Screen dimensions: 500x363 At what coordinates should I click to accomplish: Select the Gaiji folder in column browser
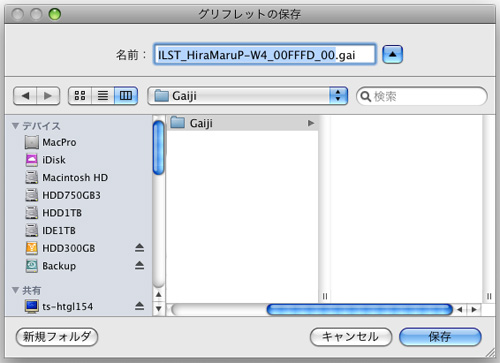coord(242,123)
